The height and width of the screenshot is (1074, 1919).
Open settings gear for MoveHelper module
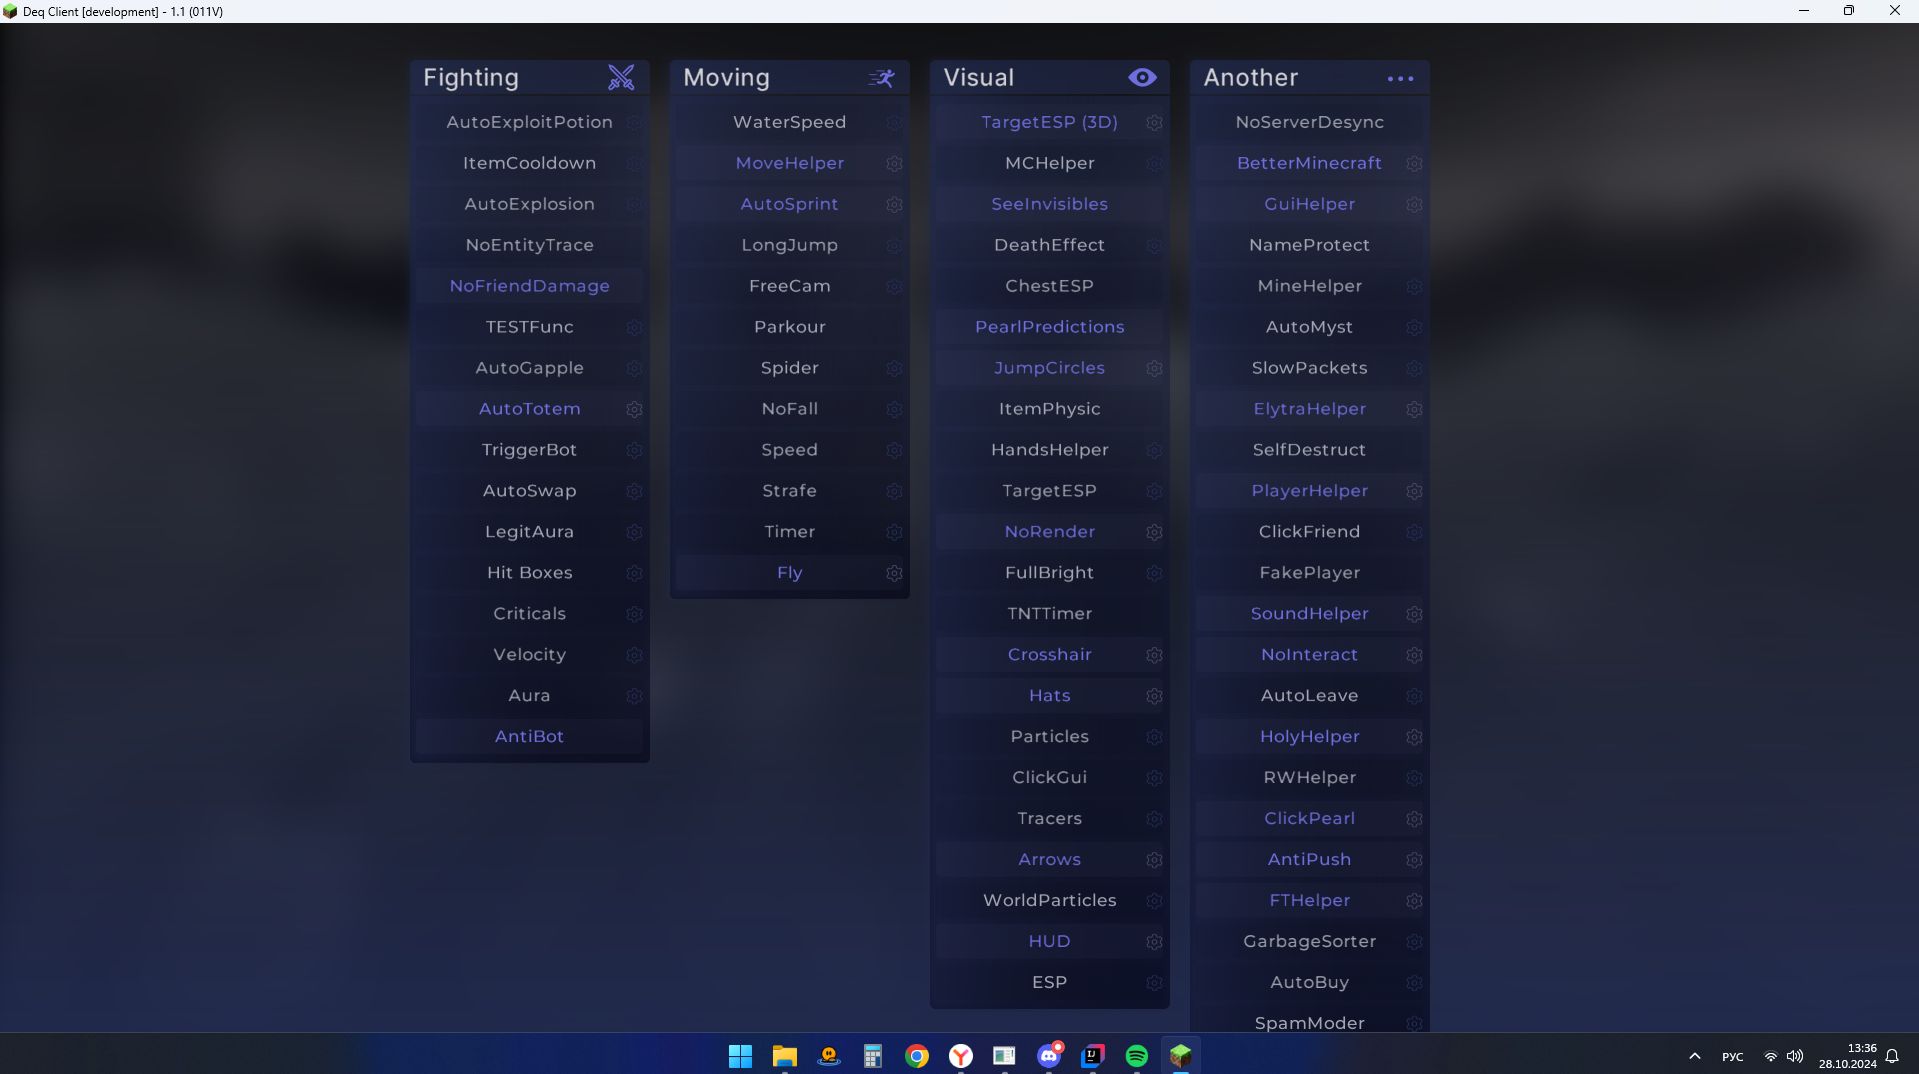coord(894,163)
